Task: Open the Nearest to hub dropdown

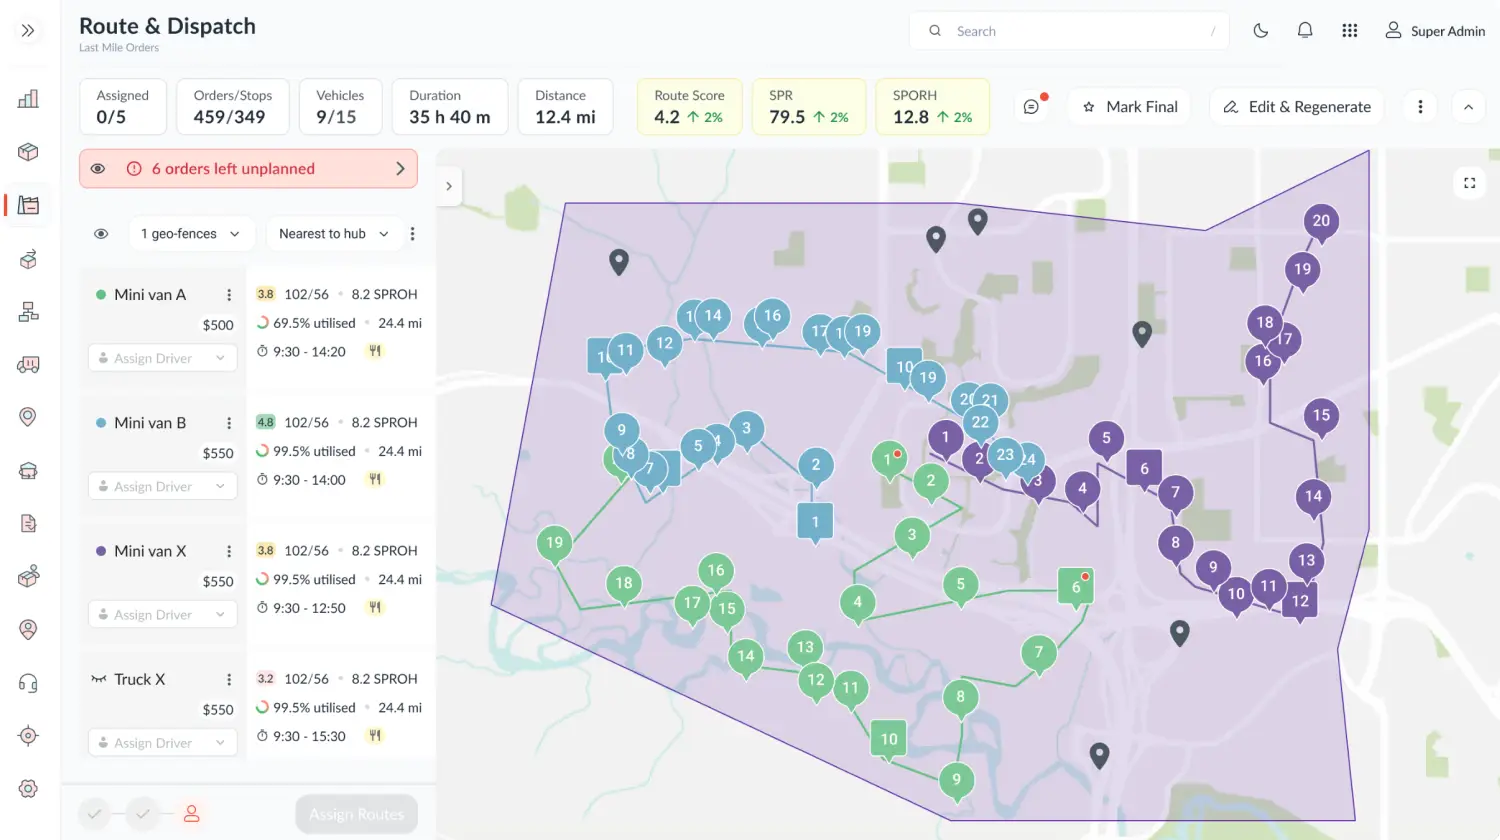Action: tap(333, 234)
